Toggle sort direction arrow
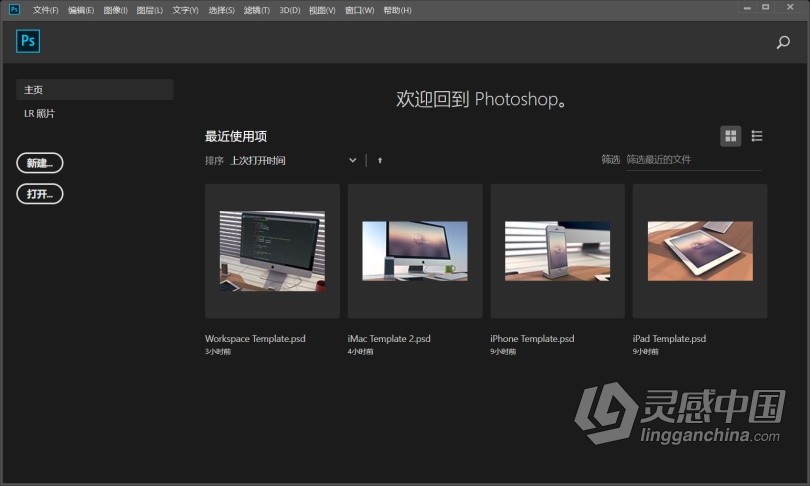810x486 pixels. click(380, 161)
